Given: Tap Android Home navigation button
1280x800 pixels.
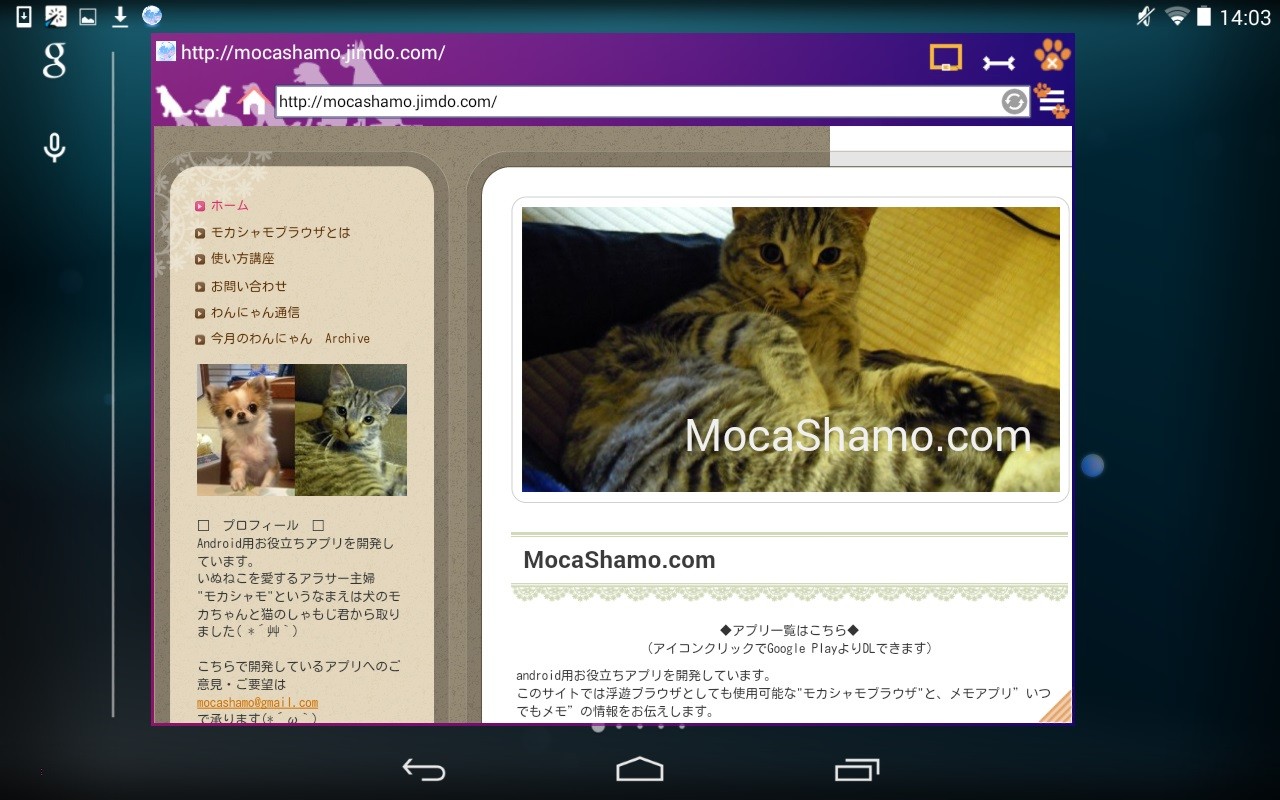Looking at the screenshot, I should tap(640, 769).
